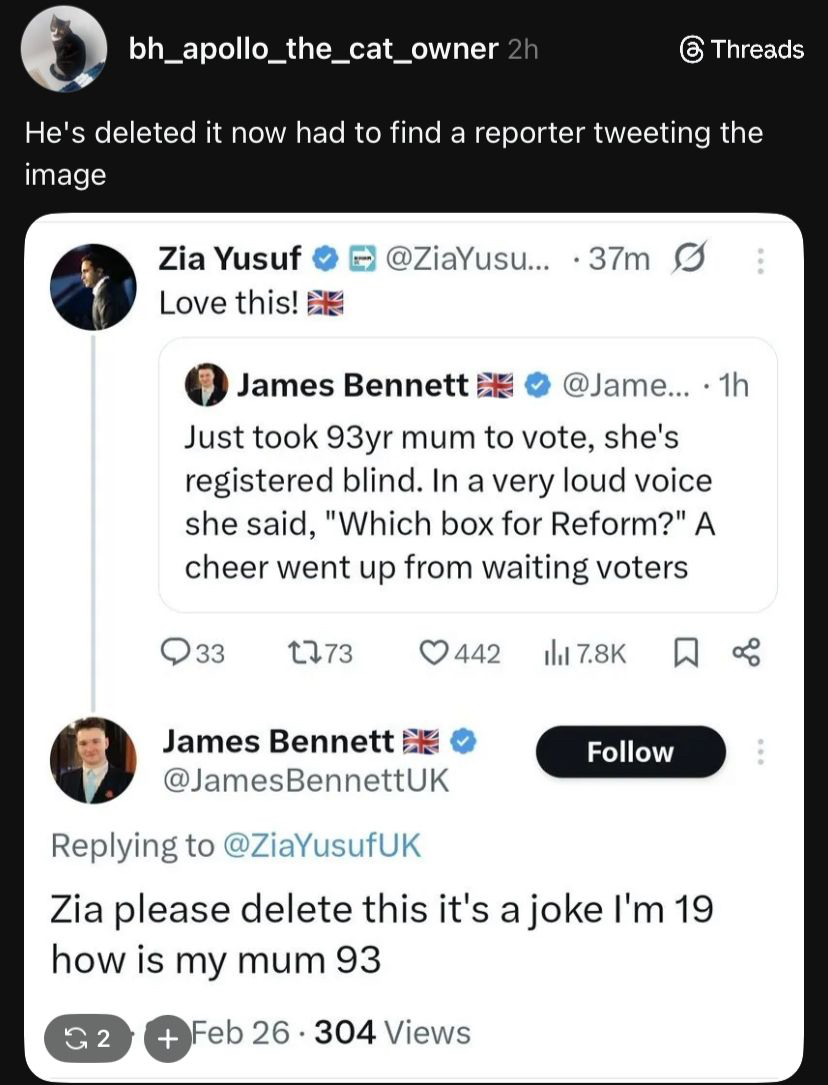Open three-dot menu on Zia Yusuf's post

click(760, 260)
